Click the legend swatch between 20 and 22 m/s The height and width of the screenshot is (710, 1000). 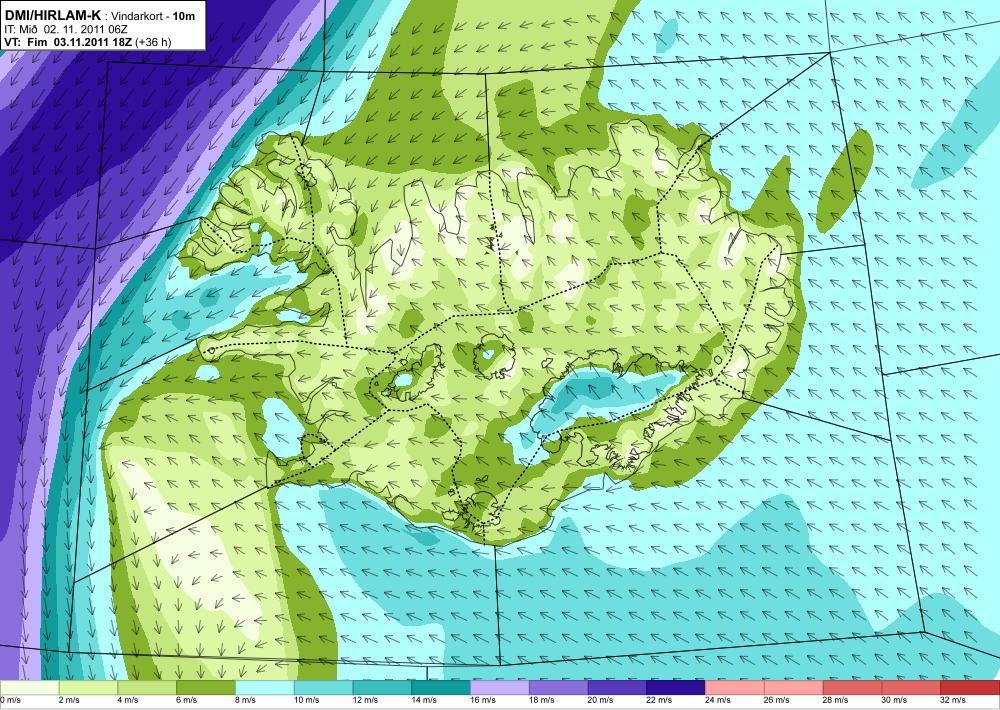617,688
